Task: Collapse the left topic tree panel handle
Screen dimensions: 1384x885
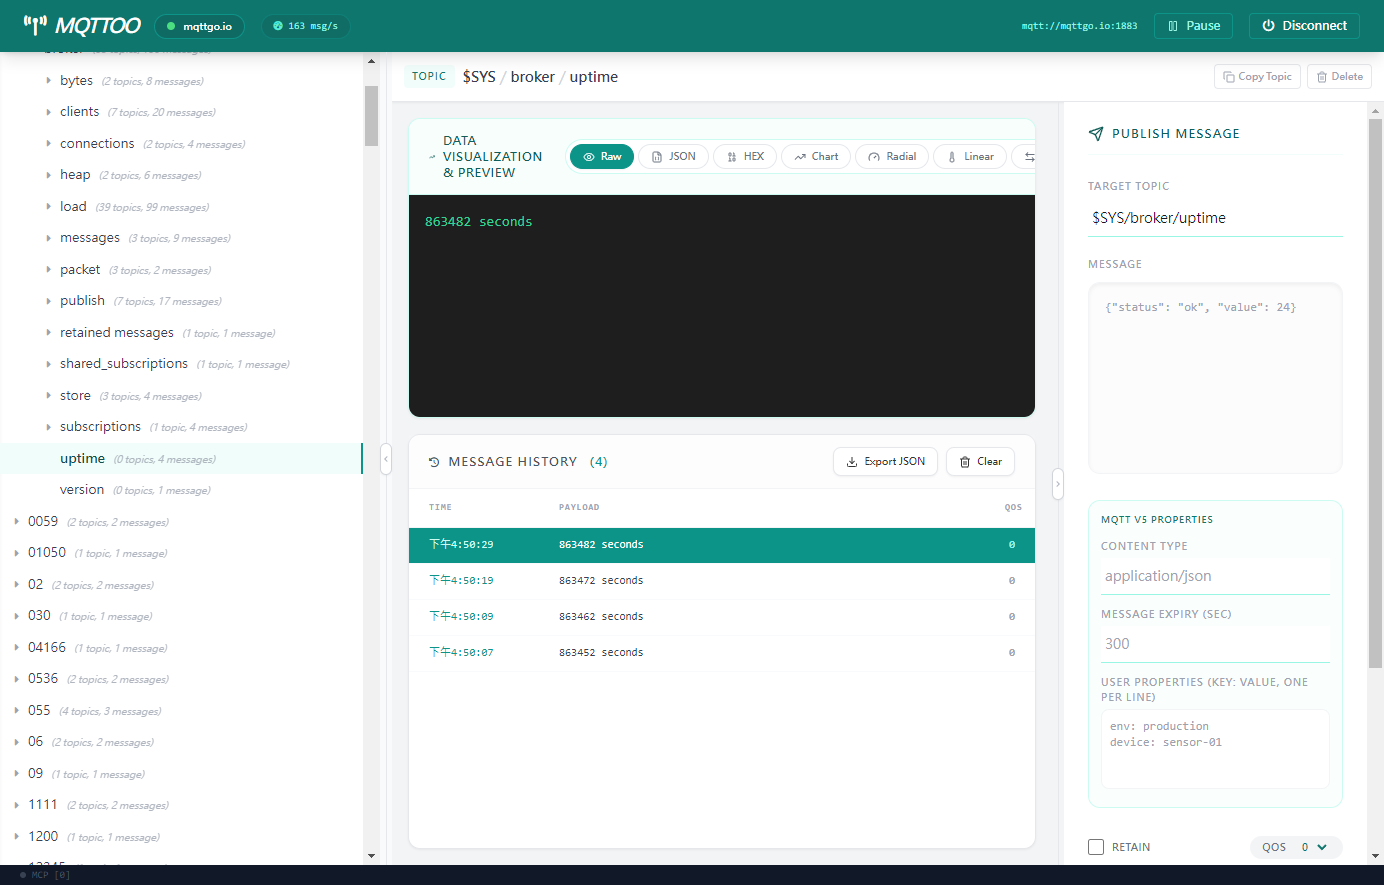Action: (386, 459)
